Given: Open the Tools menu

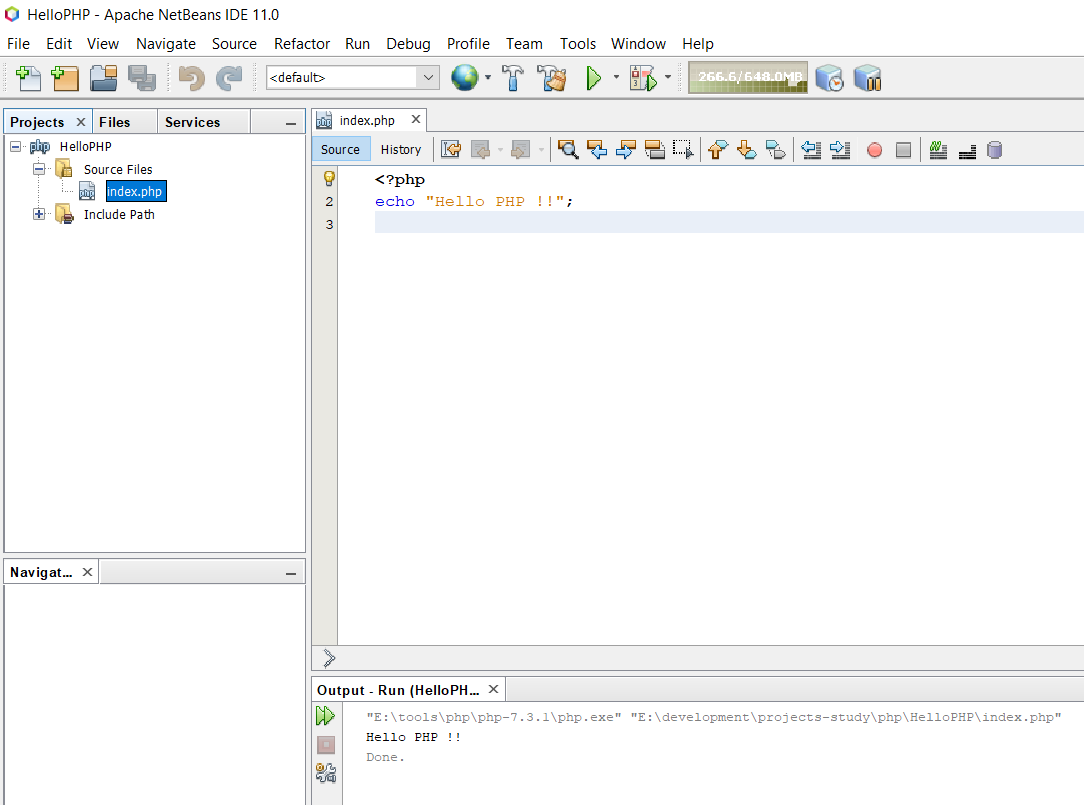Looking at the screenshot, I should tap(578, 44).
